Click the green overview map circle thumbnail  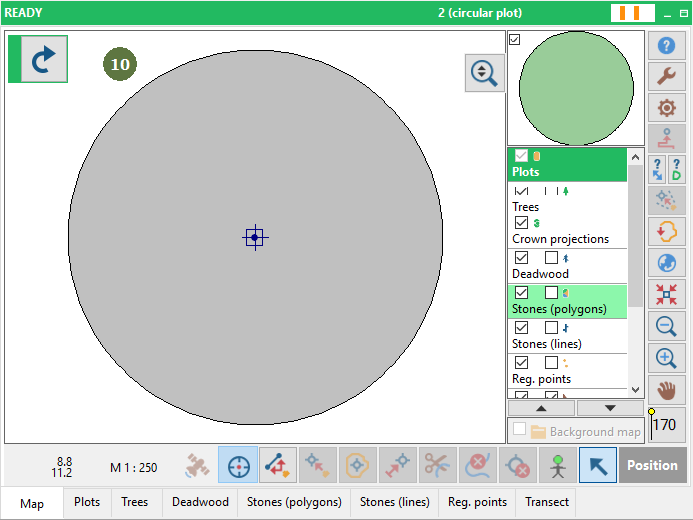tap(576, 88)
